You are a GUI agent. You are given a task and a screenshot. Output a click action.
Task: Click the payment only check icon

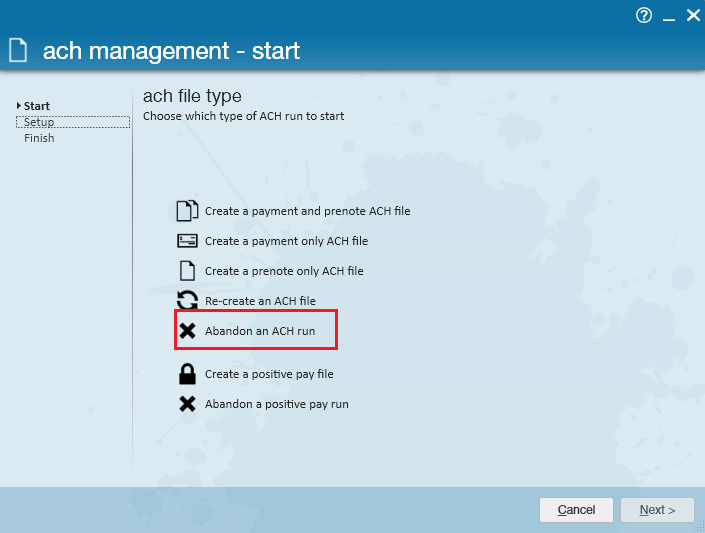187,241
